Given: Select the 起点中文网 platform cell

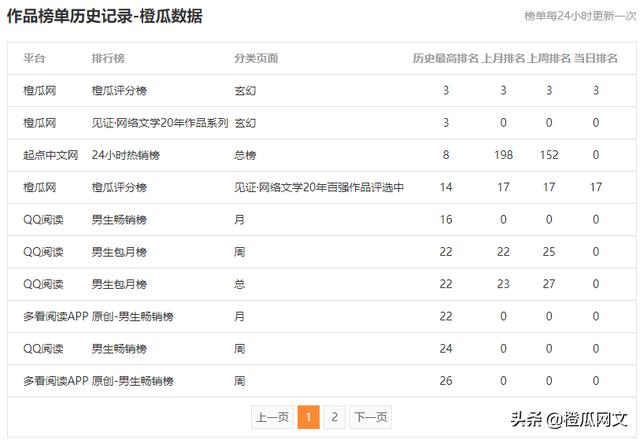Looking at the screenshot, I should (51, 155).
